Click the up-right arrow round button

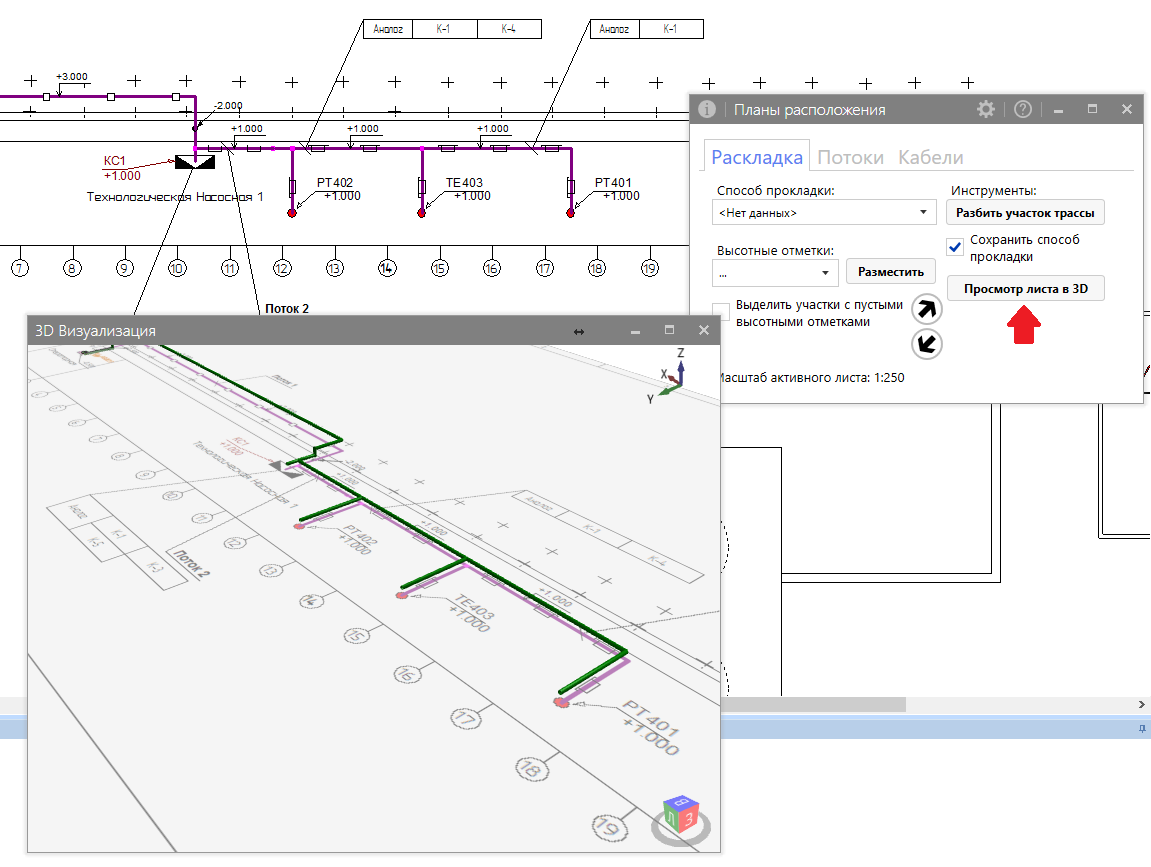[x=928, y=309]
